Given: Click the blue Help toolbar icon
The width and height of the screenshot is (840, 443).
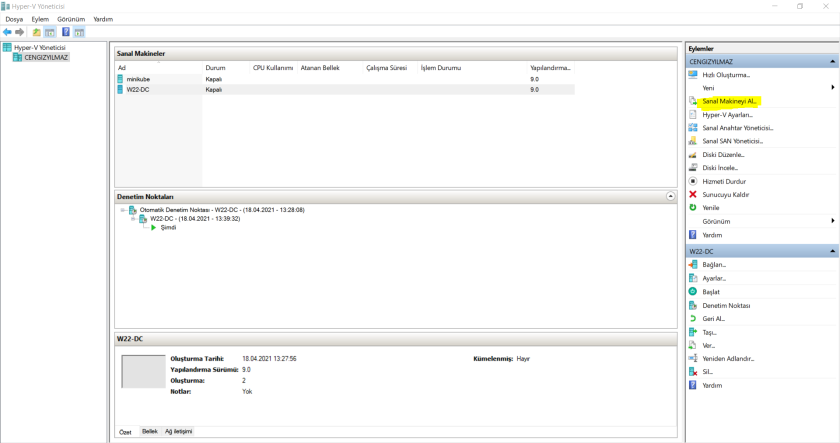Looking at the screenshot, I should [66, 32].
